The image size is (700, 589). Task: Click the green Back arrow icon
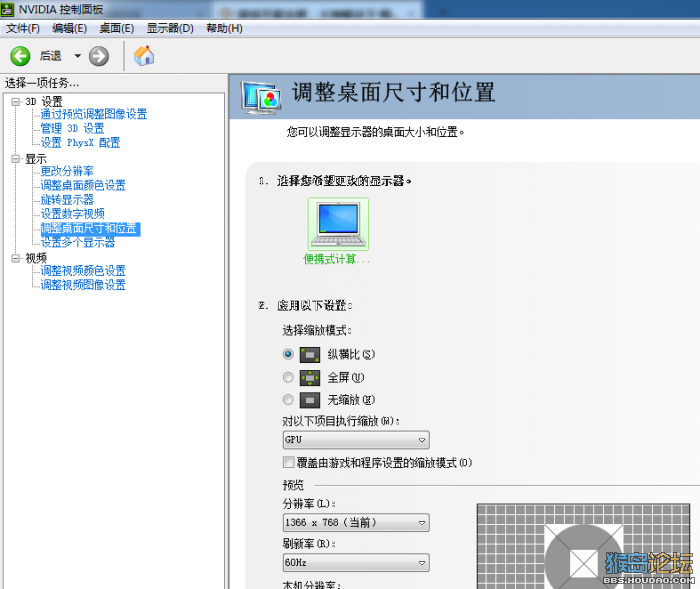click(21, 56)
